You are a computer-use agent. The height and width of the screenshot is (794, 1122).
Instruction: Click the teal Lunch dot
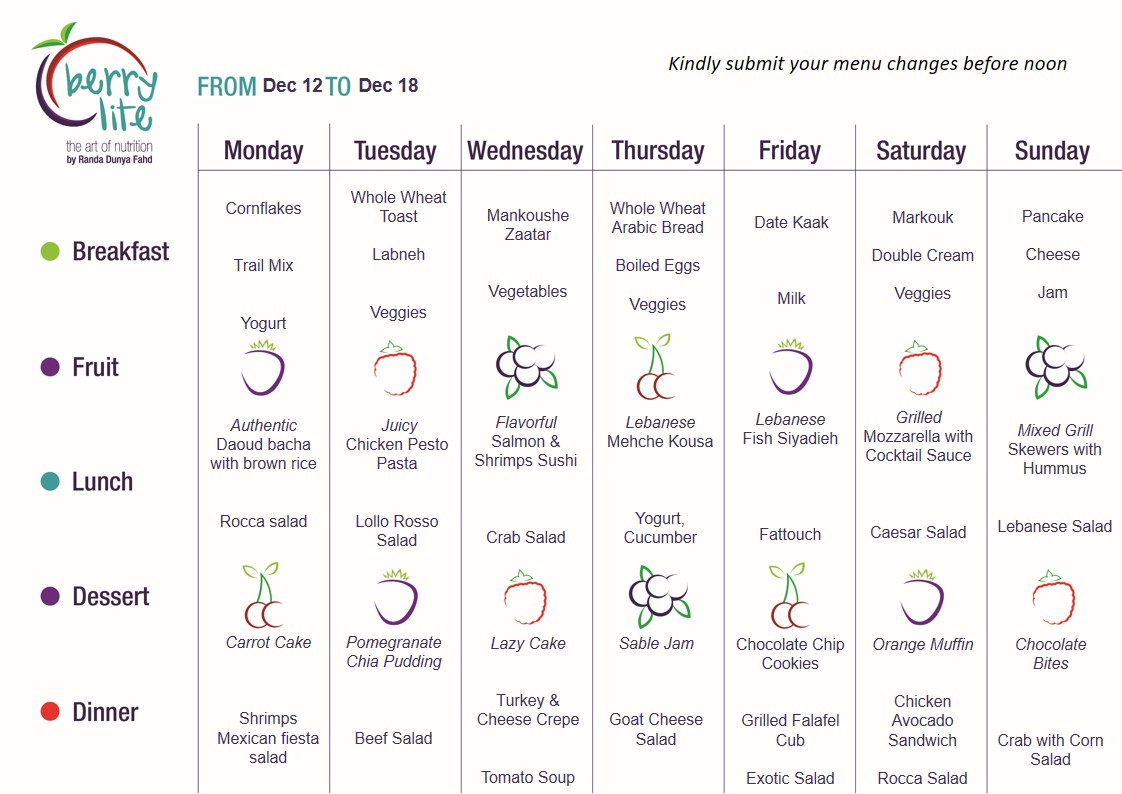(50, 481)
